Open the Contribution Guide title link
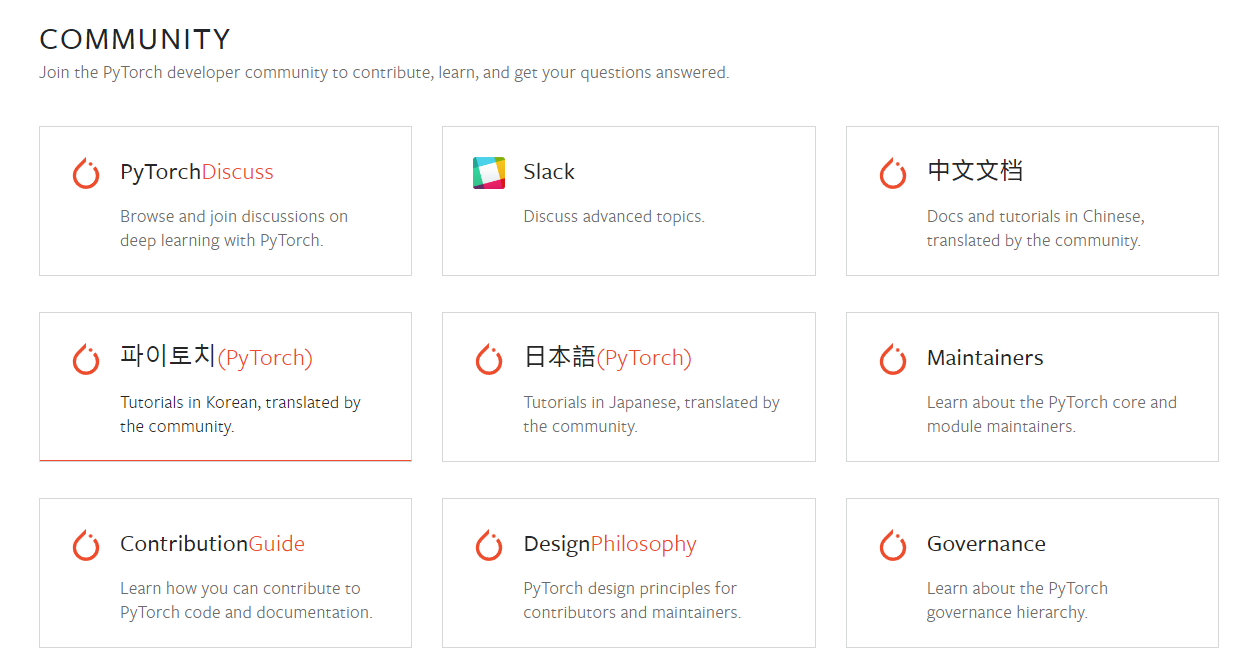This screenshot has width=1238, height=670. click(212, 544)
